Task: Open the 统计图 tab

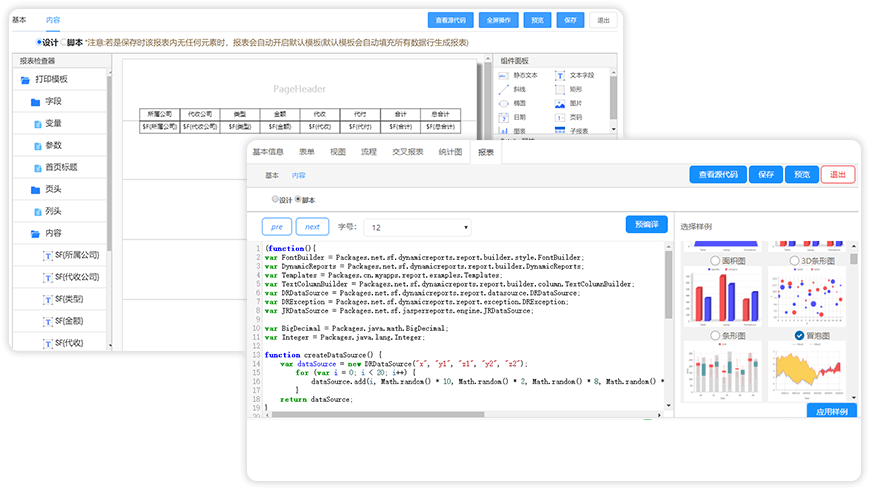Action: pyautogui.click(x=449, y=152)
